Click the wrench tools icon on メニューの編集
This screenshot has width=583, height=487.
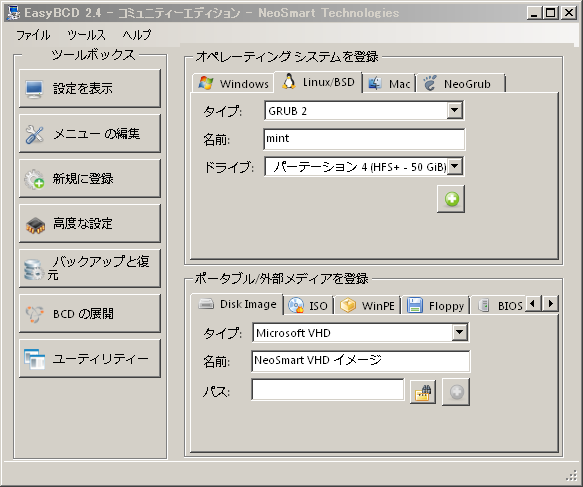pyautogui.click(x=34, y=134)
